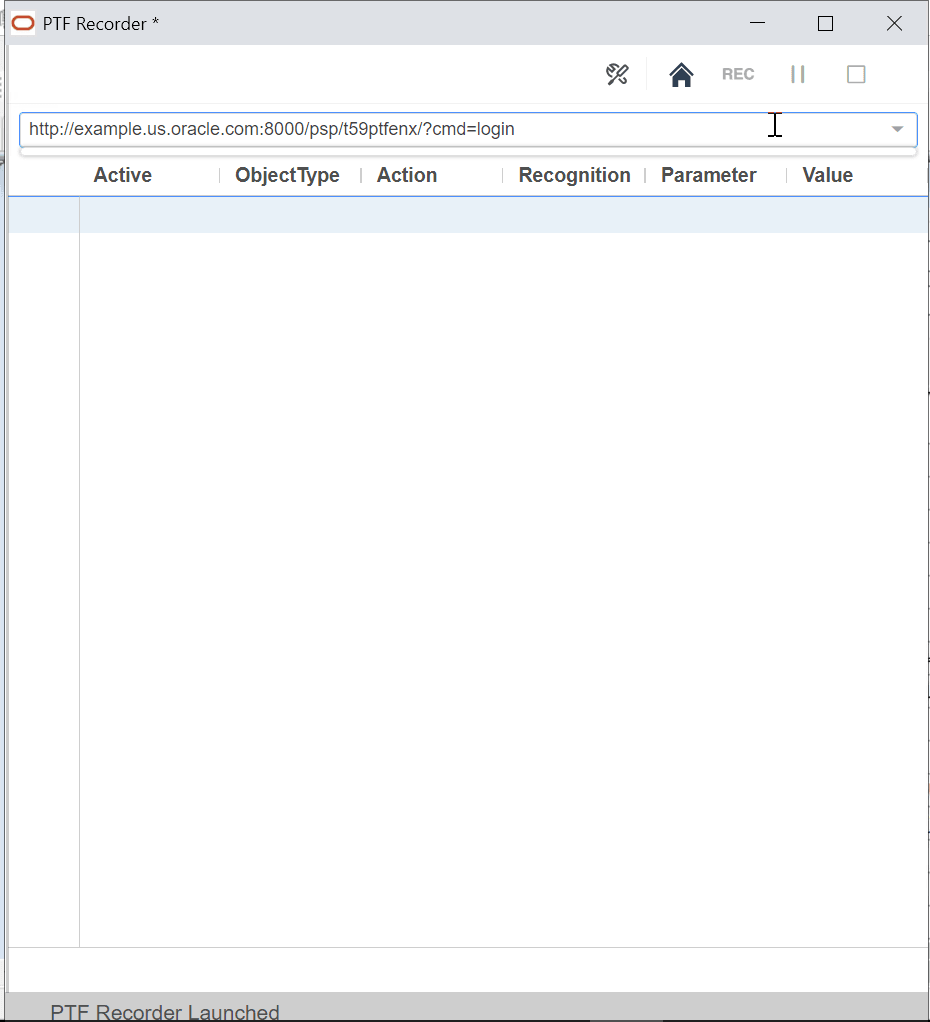Screen dimensions: 930x1022
Task: Click the Action column header
Action: [406, 175]
